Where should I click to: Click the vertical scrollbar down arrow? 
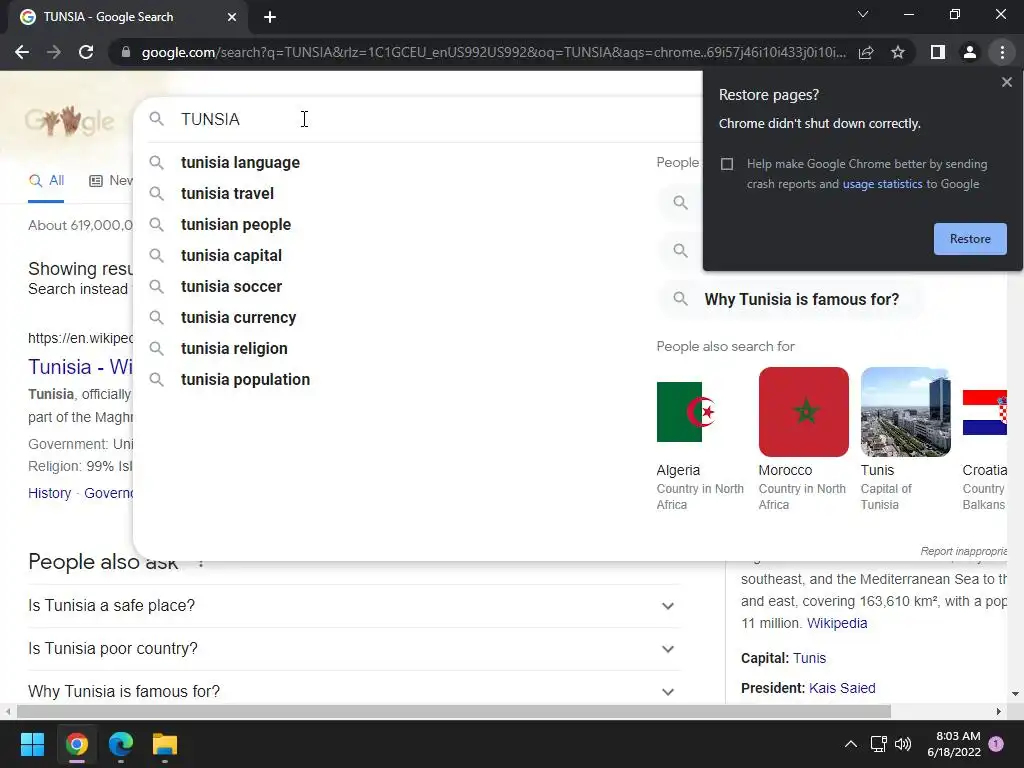click(1014, 694)
